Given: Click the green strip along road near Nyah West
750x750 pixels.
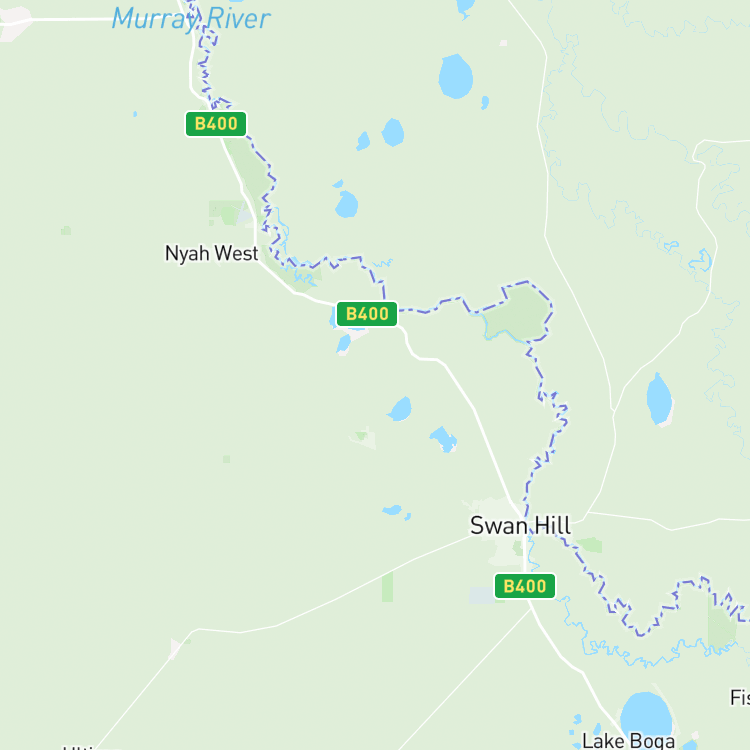Looking at the screenshot, I should click(249, 167).
